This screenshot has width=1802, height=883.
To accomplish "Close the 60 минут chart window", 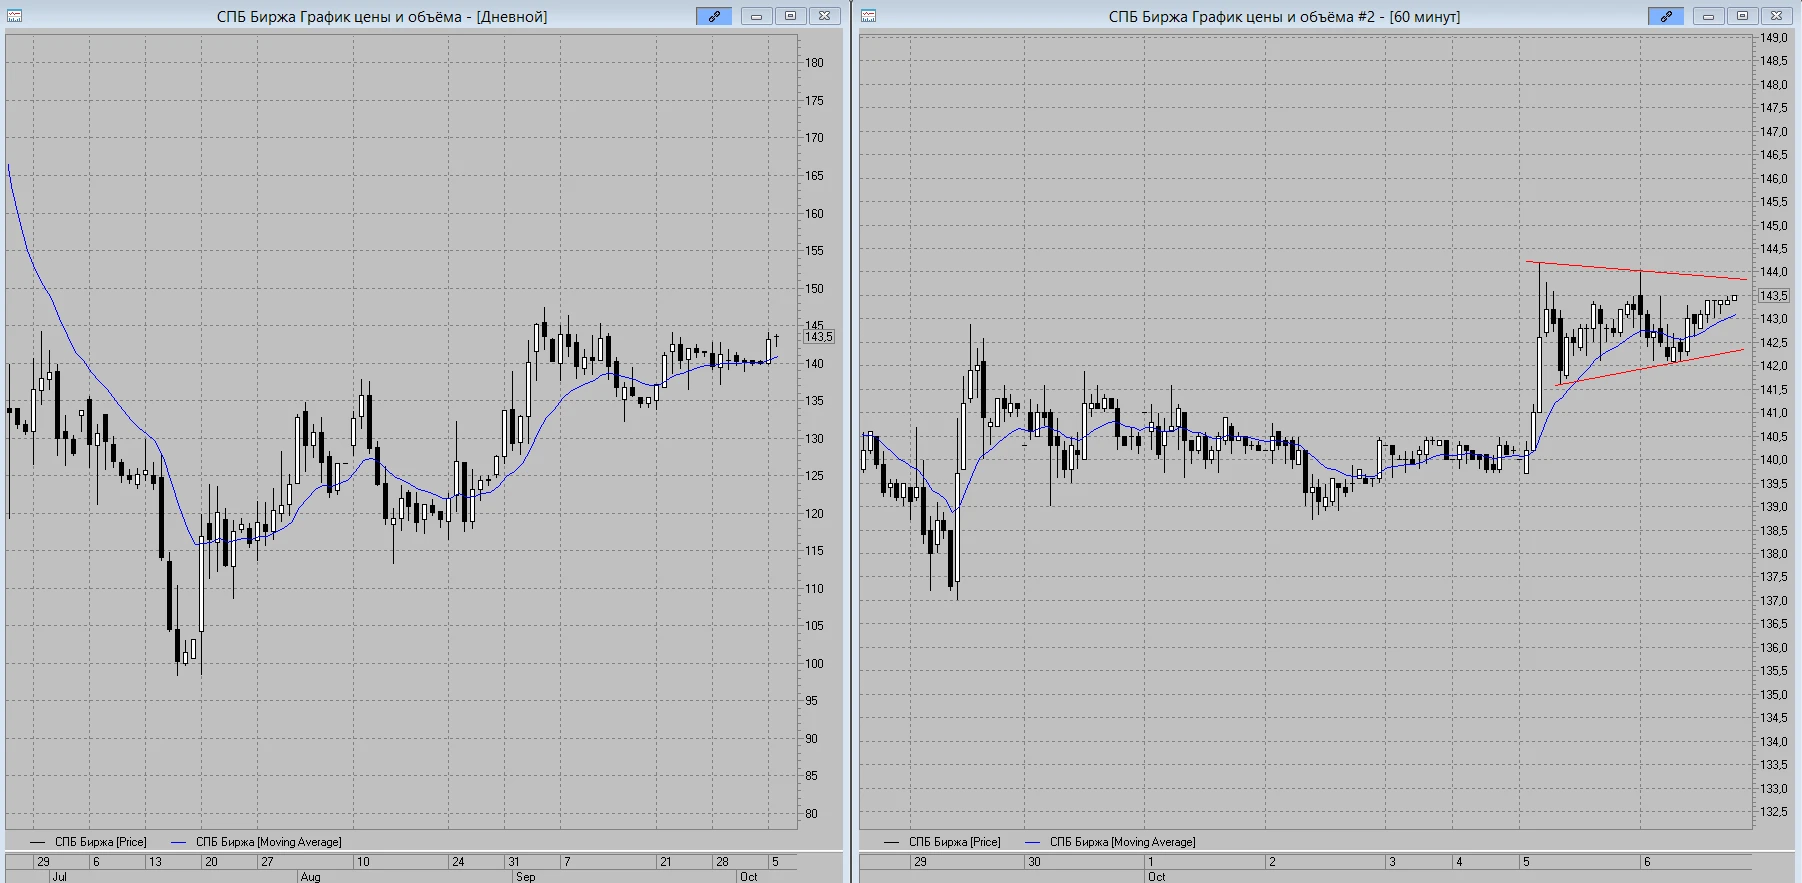I will tap(1776, 16).
